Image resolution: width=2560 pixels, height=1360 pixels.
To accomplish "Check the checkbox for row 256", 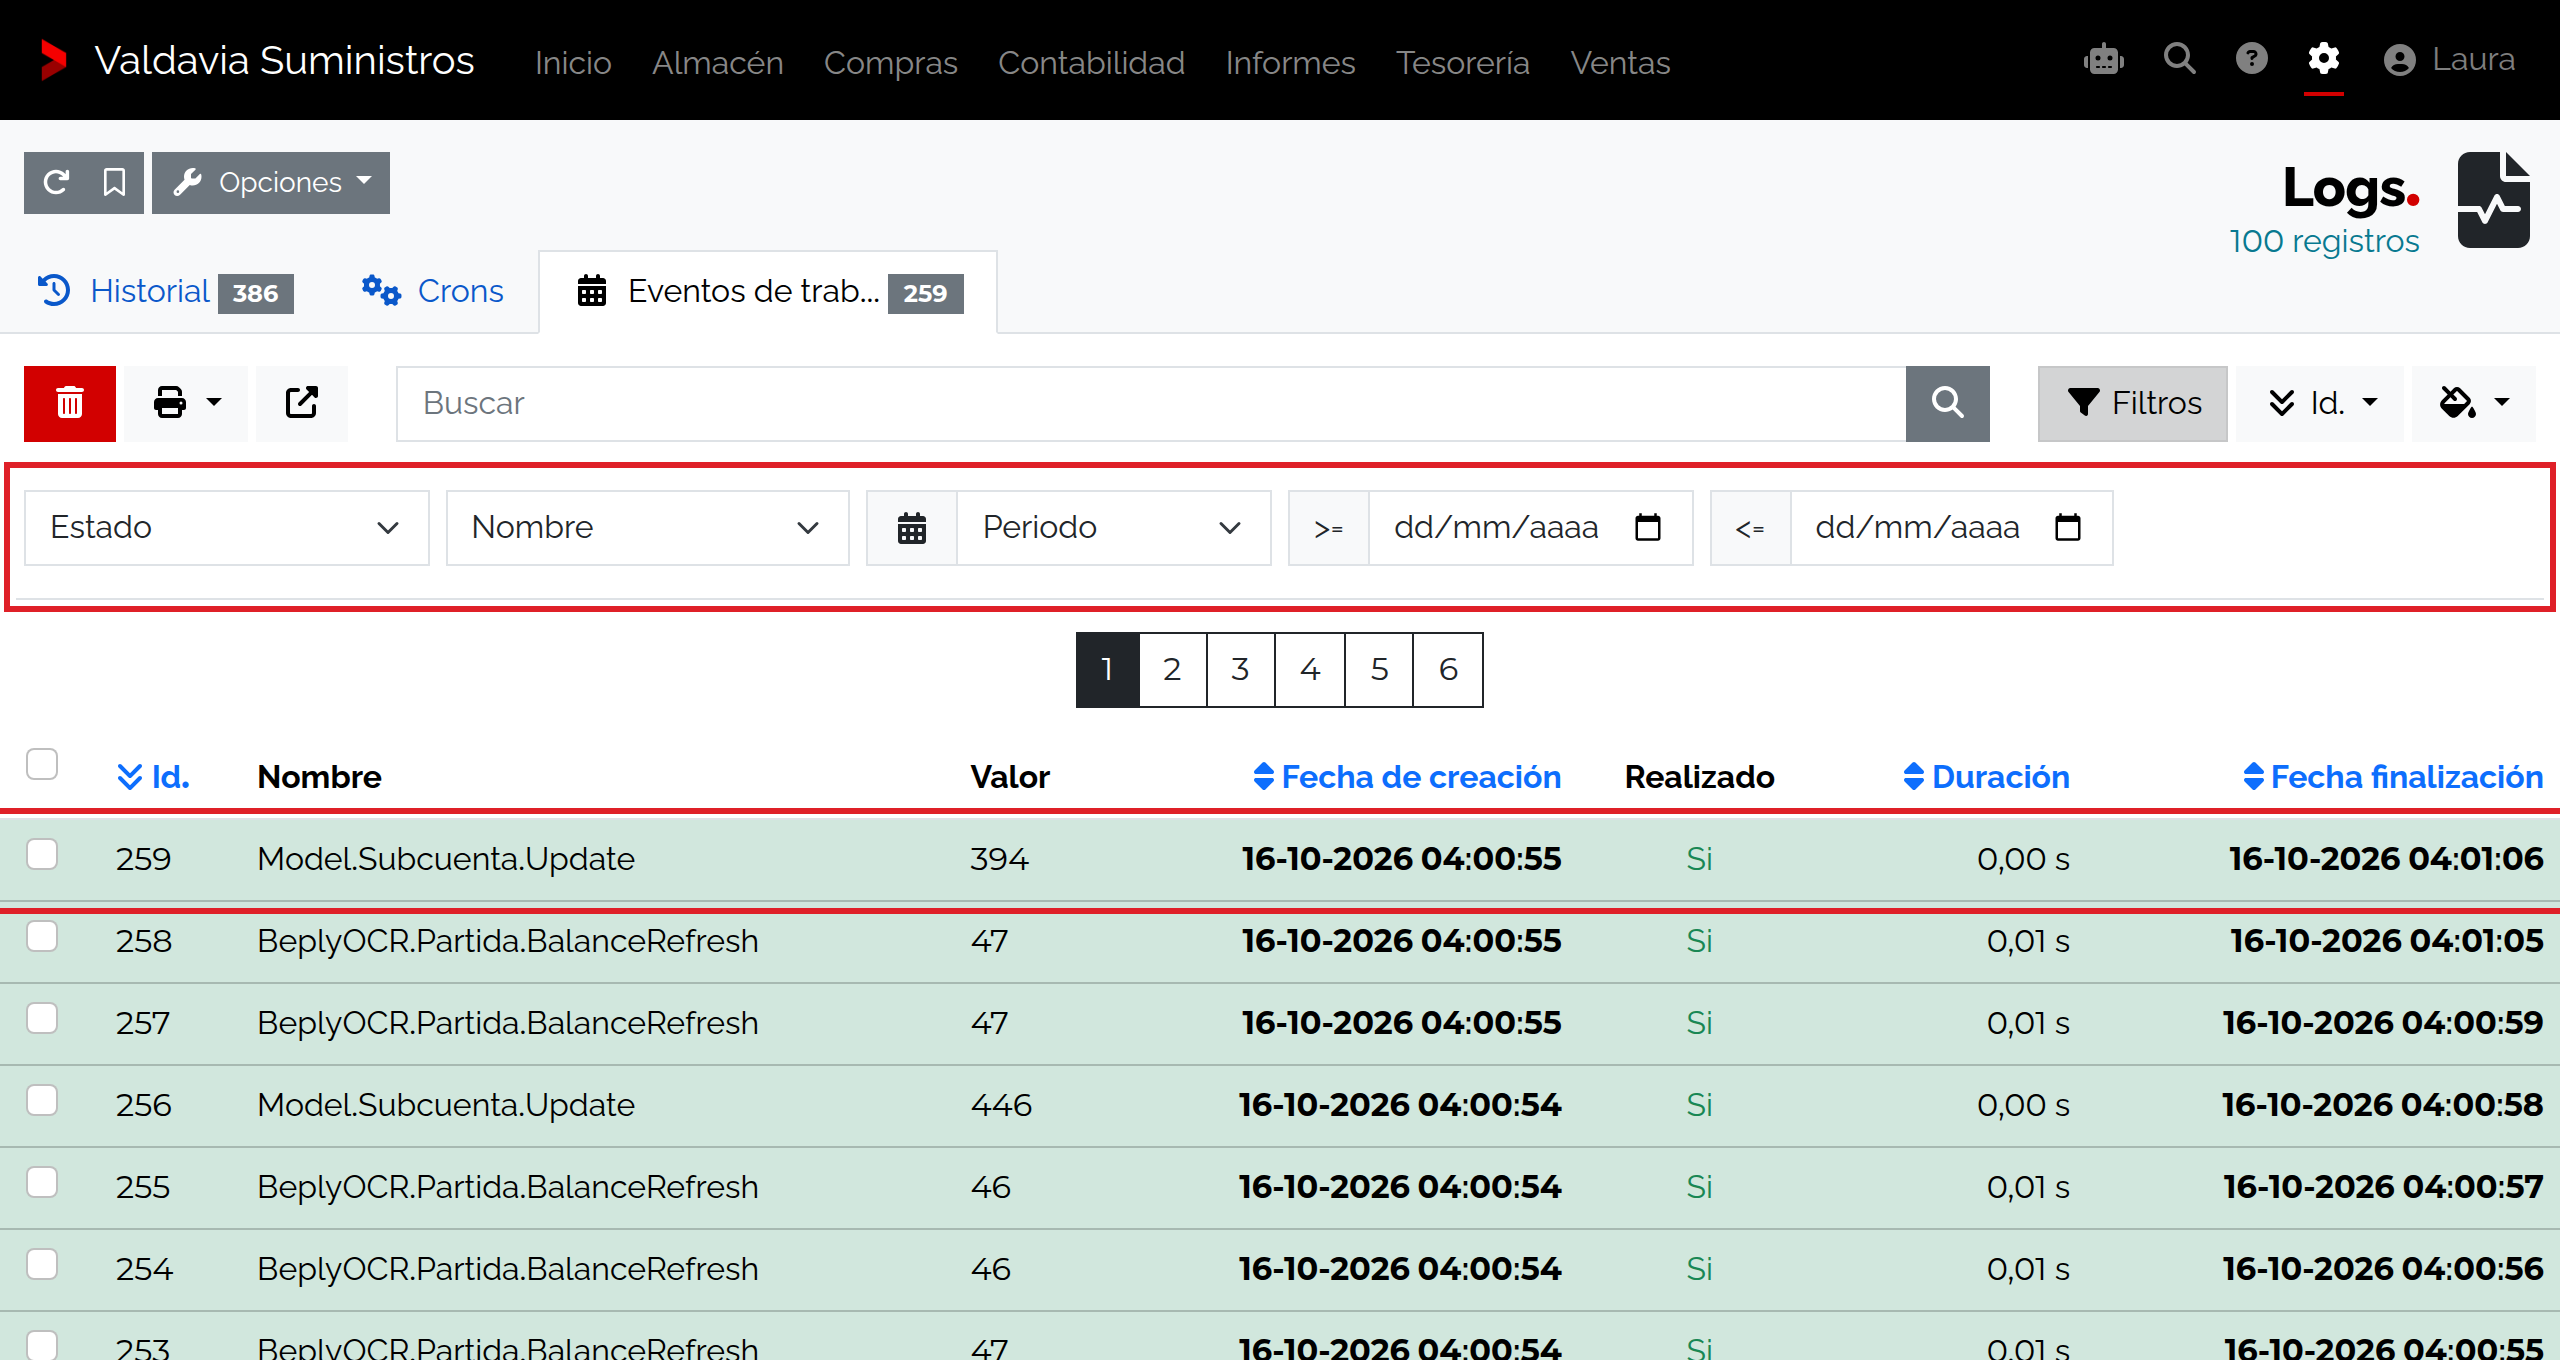I will 42,1101.
